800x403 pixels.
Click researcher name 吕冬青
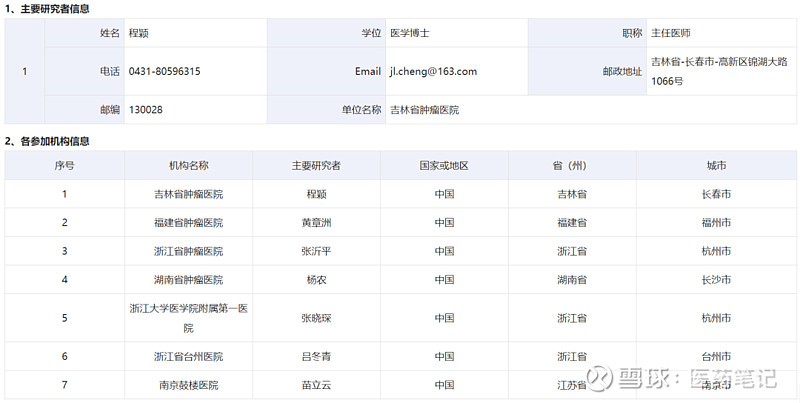[316, 356]
